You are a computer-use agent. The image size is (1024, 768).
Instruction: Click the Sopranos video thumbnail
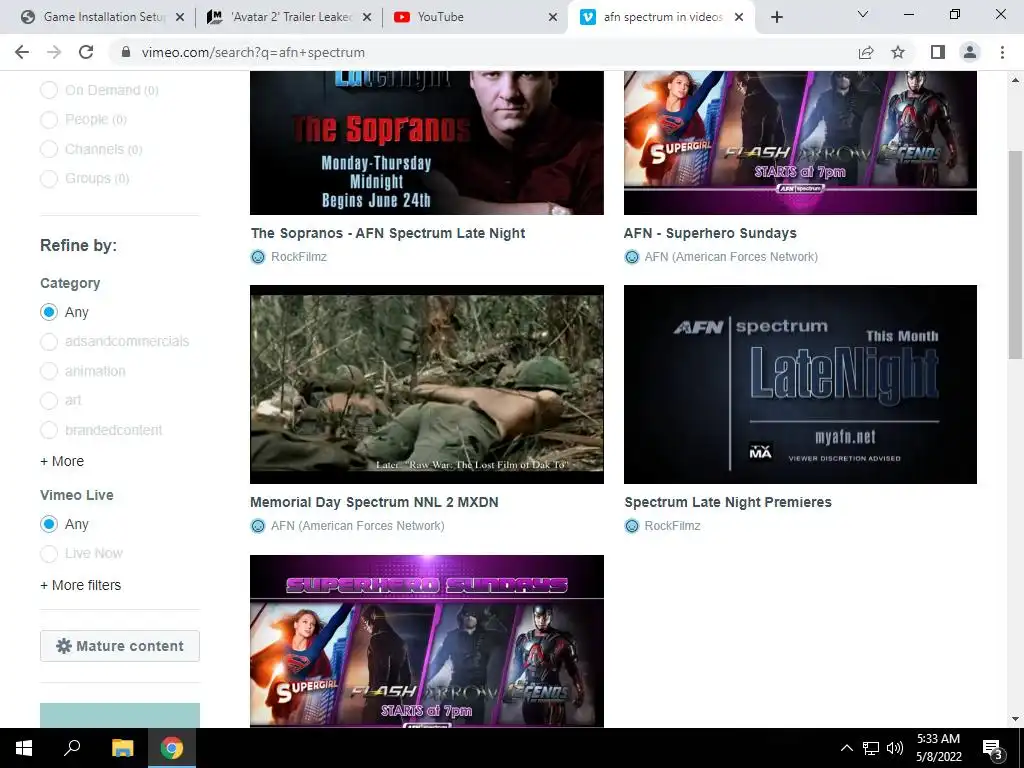(426, 143)
